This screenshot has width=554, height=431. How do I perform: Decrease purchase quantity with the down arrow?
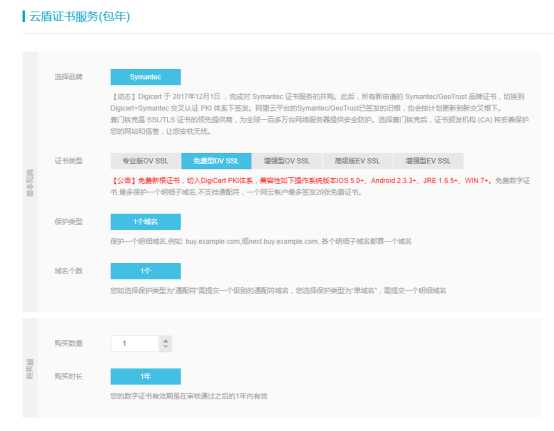pos(165,347)
